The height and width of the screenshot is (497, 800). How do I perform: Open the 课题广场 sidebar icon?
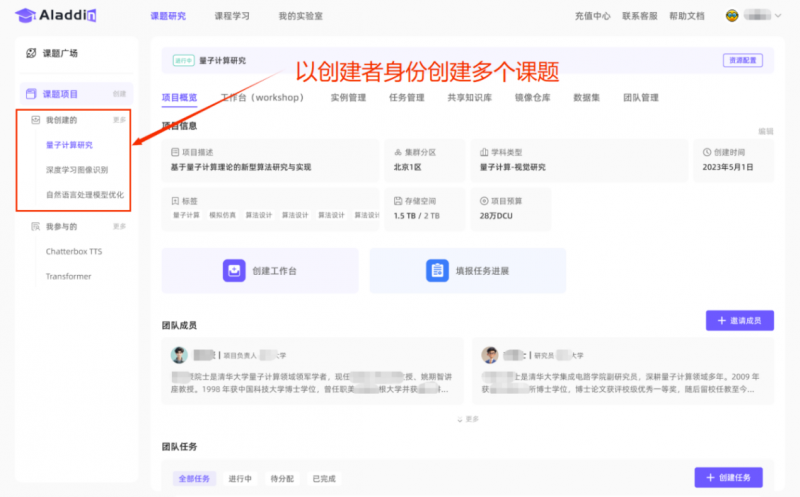coord(32,53)
